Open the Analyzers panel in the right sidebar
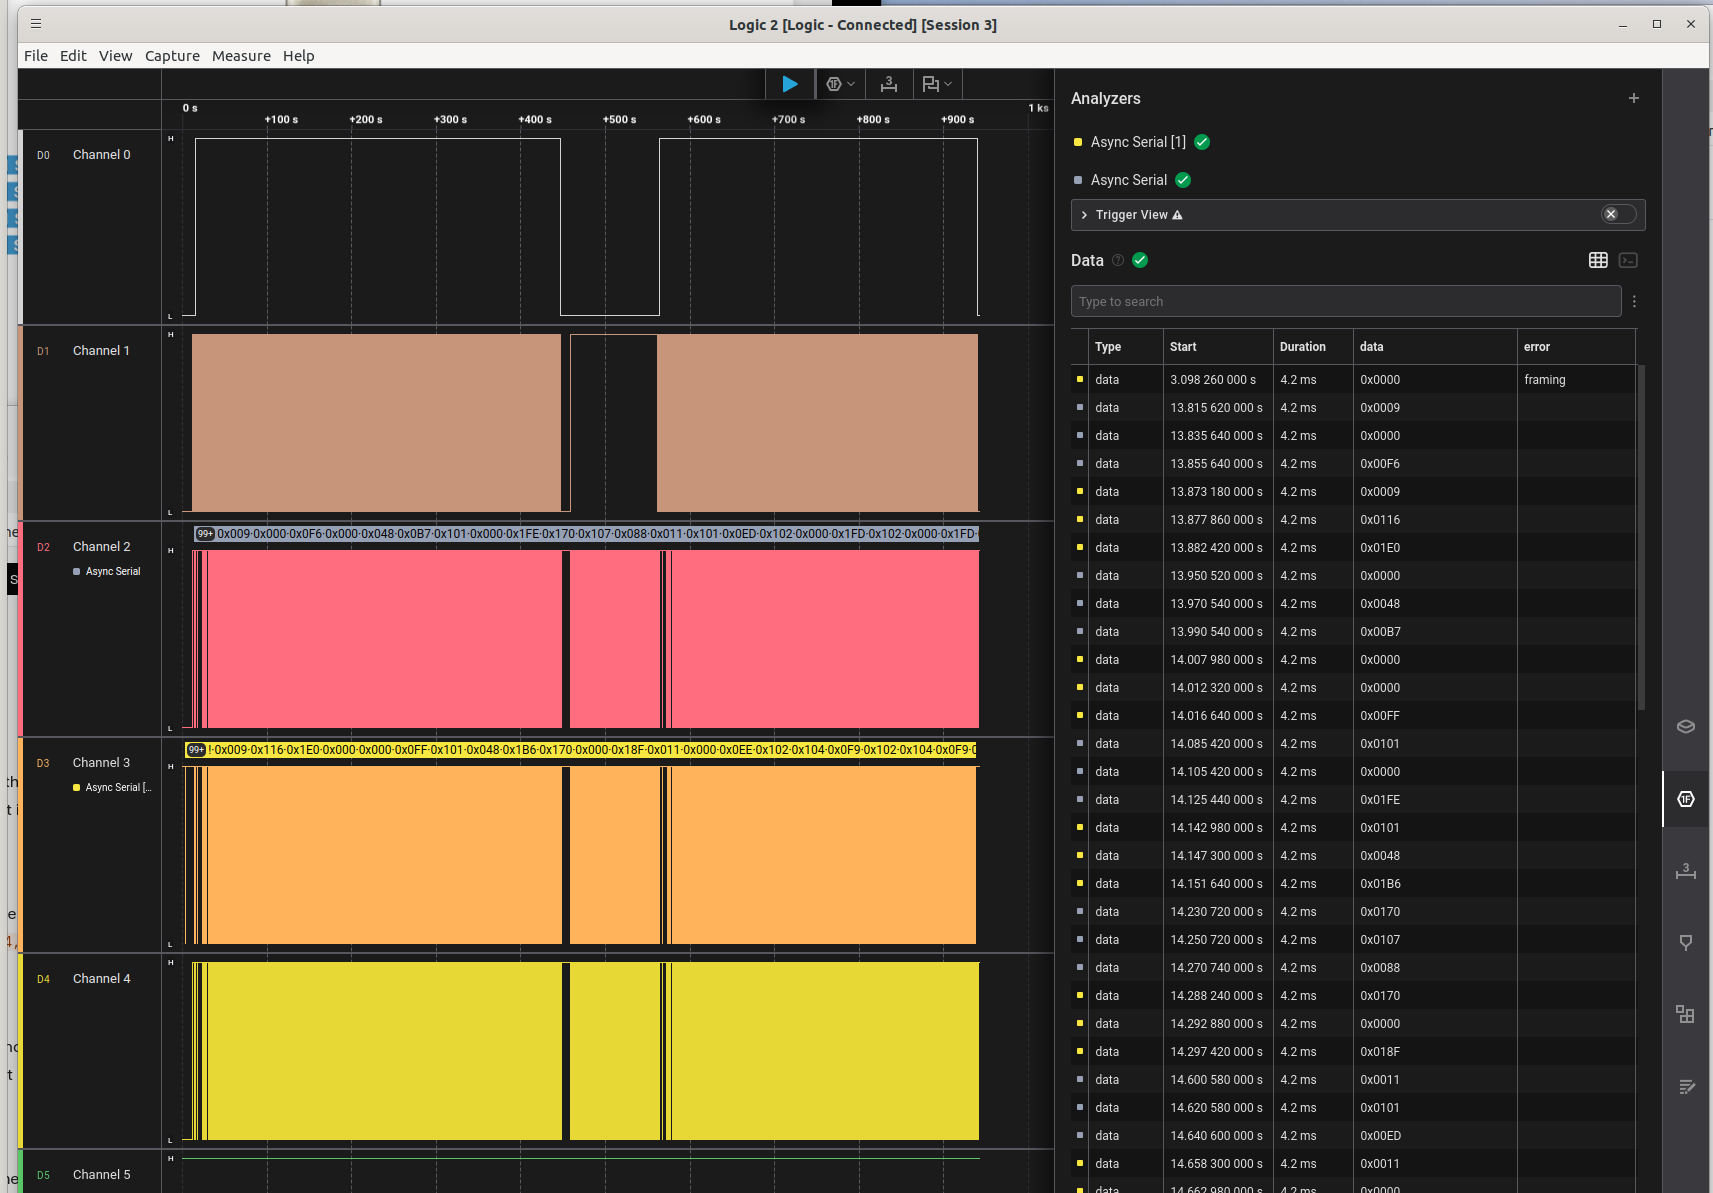 point(1685,799)
